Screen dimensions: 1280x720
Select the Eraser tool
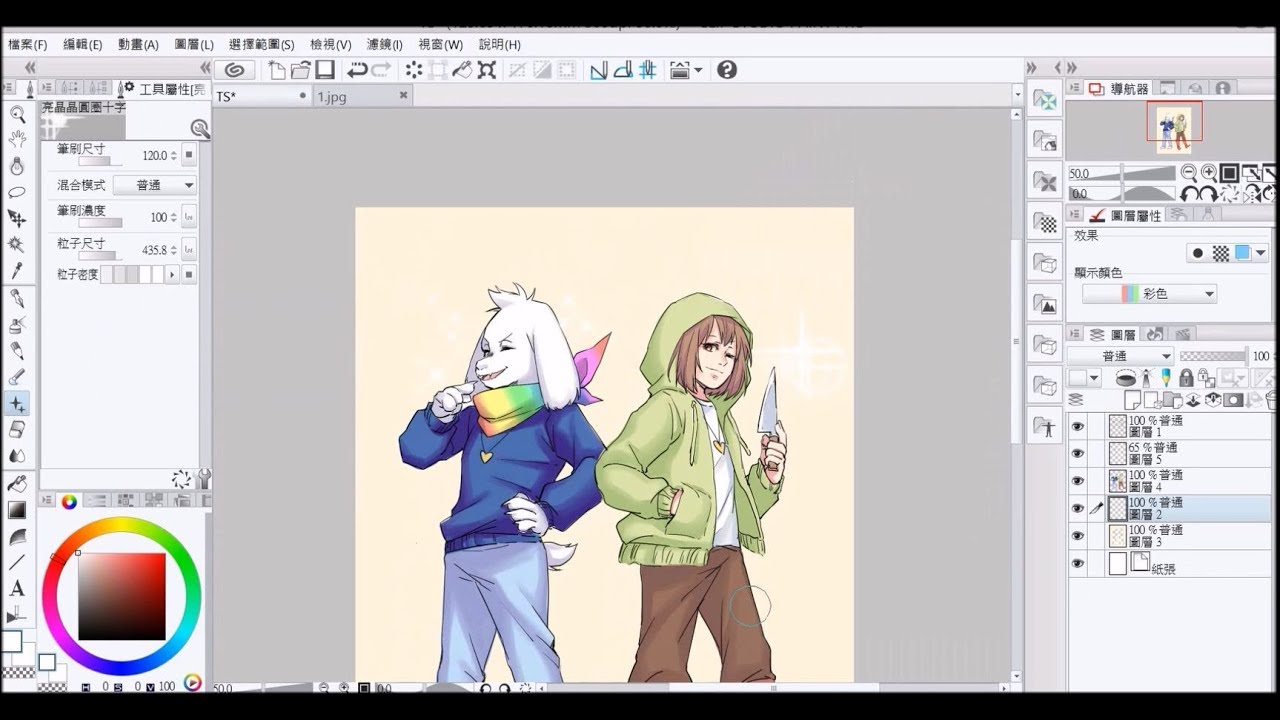coord(17,429)
